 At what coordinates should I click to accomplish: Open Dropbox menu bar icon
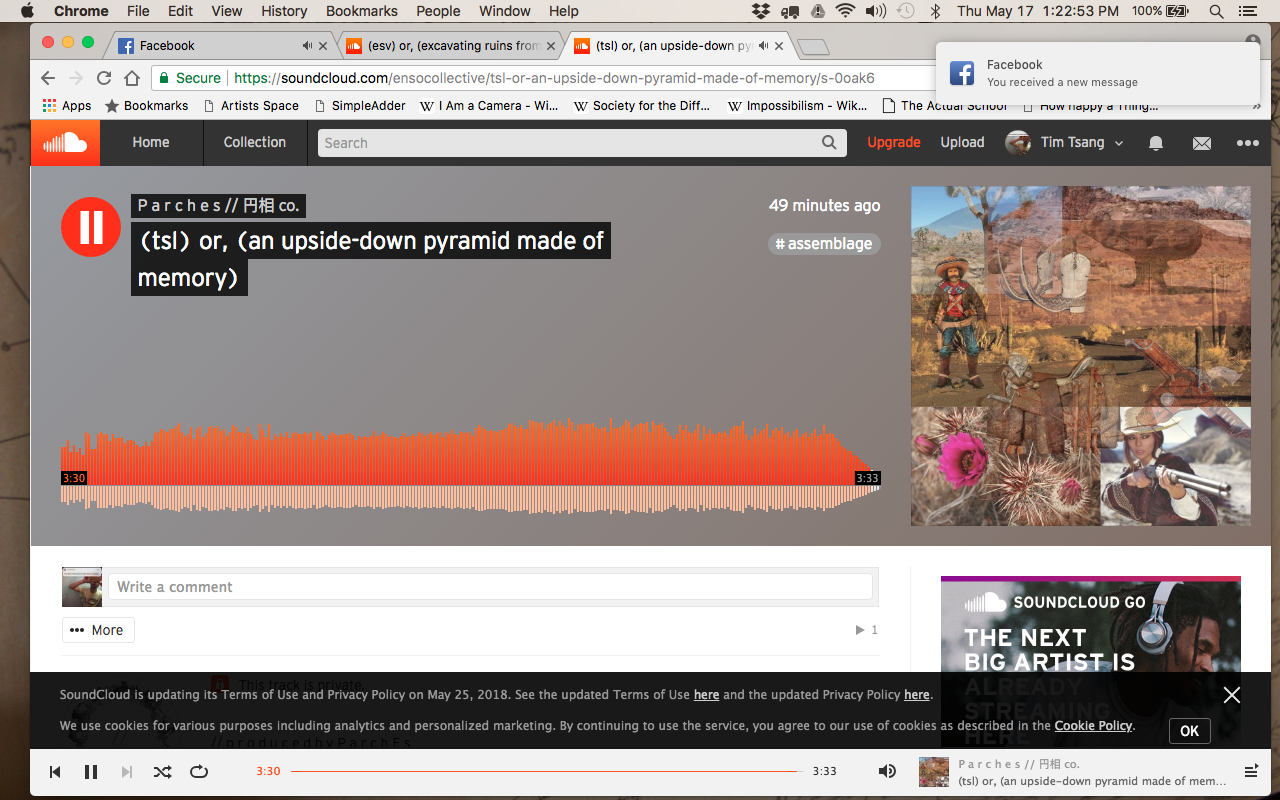(x=761, y=11)
